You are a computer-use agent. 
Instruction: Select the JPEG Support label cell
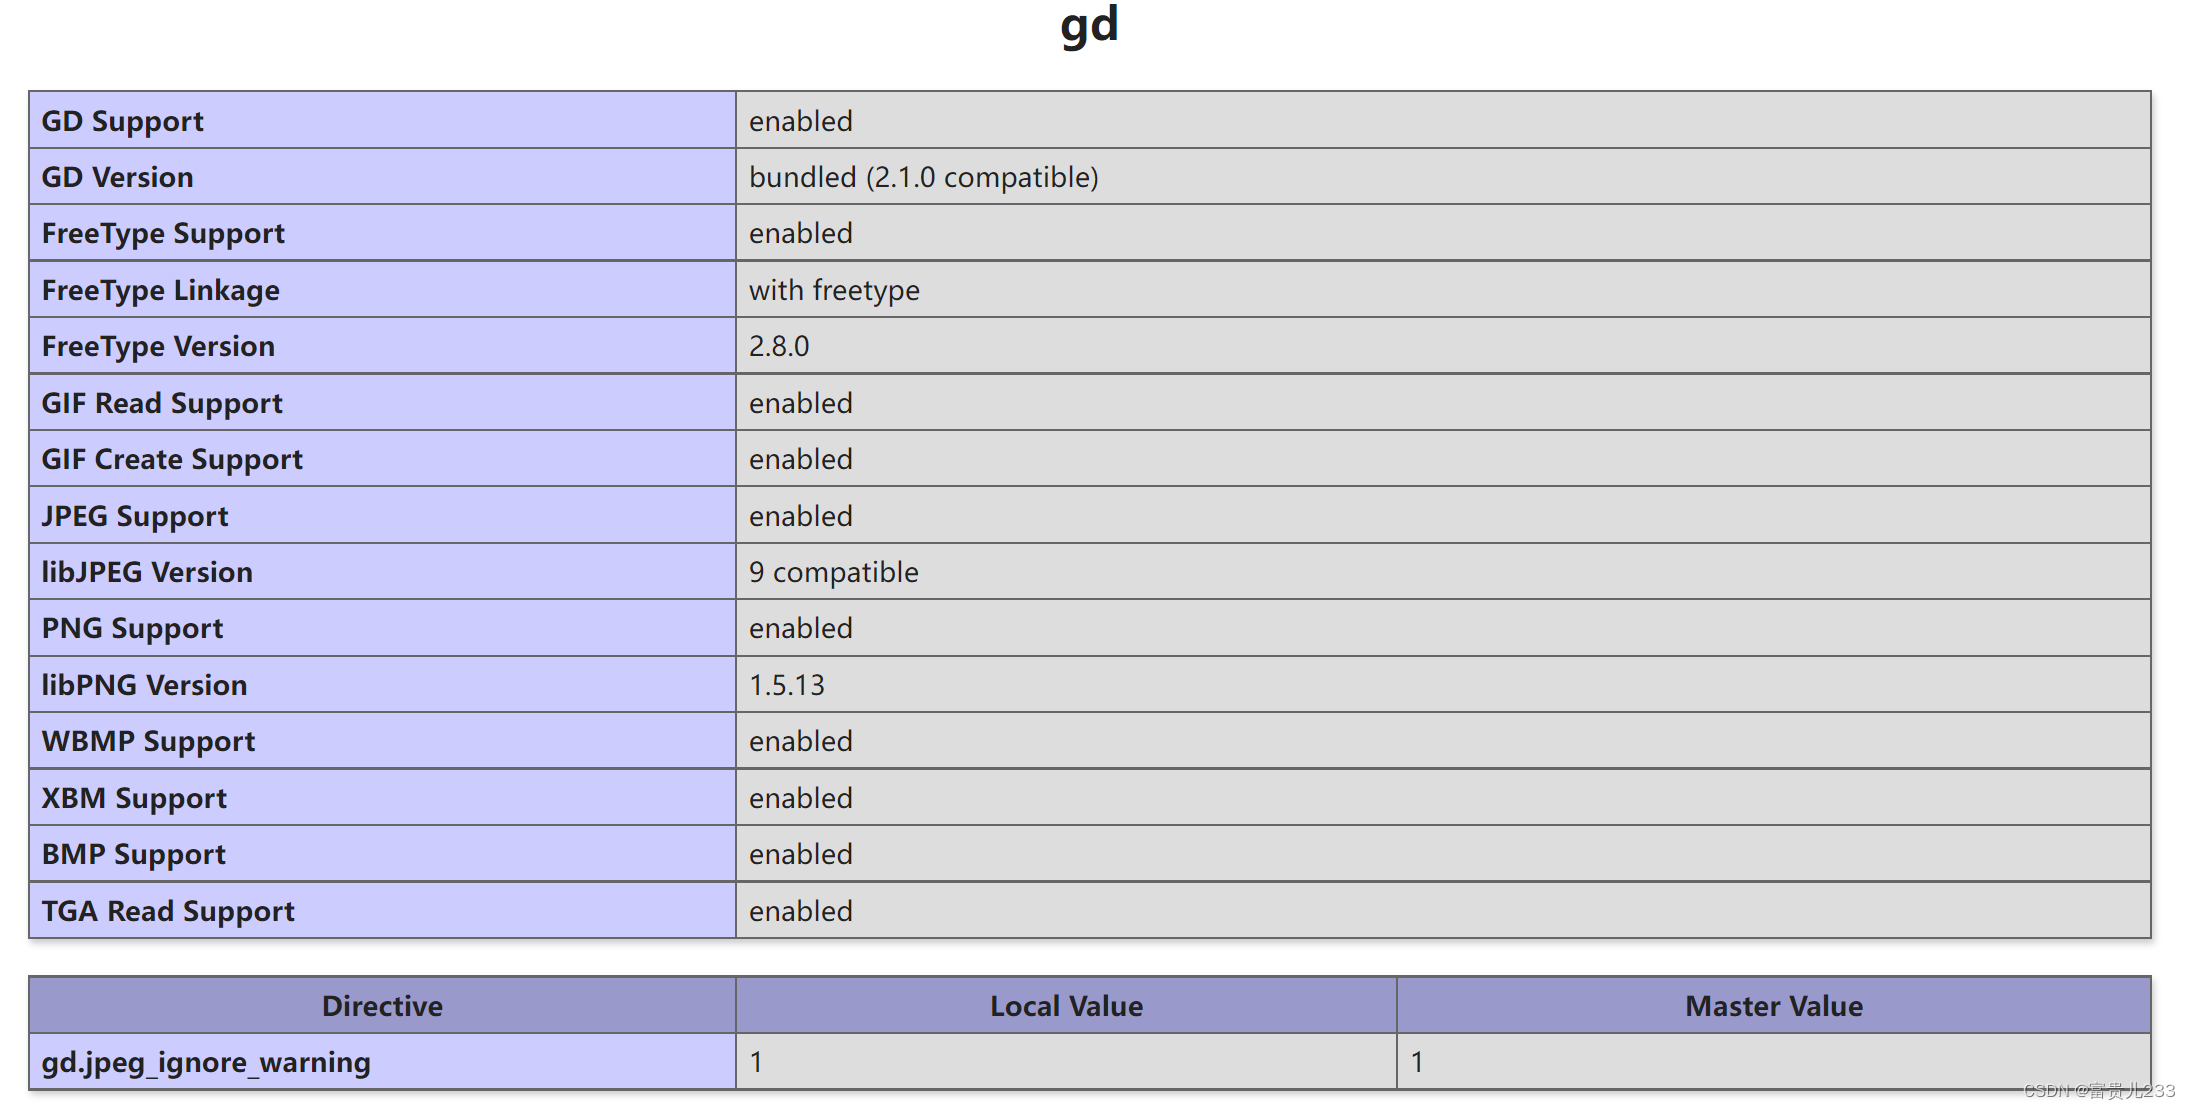click(x=134, y=515)
